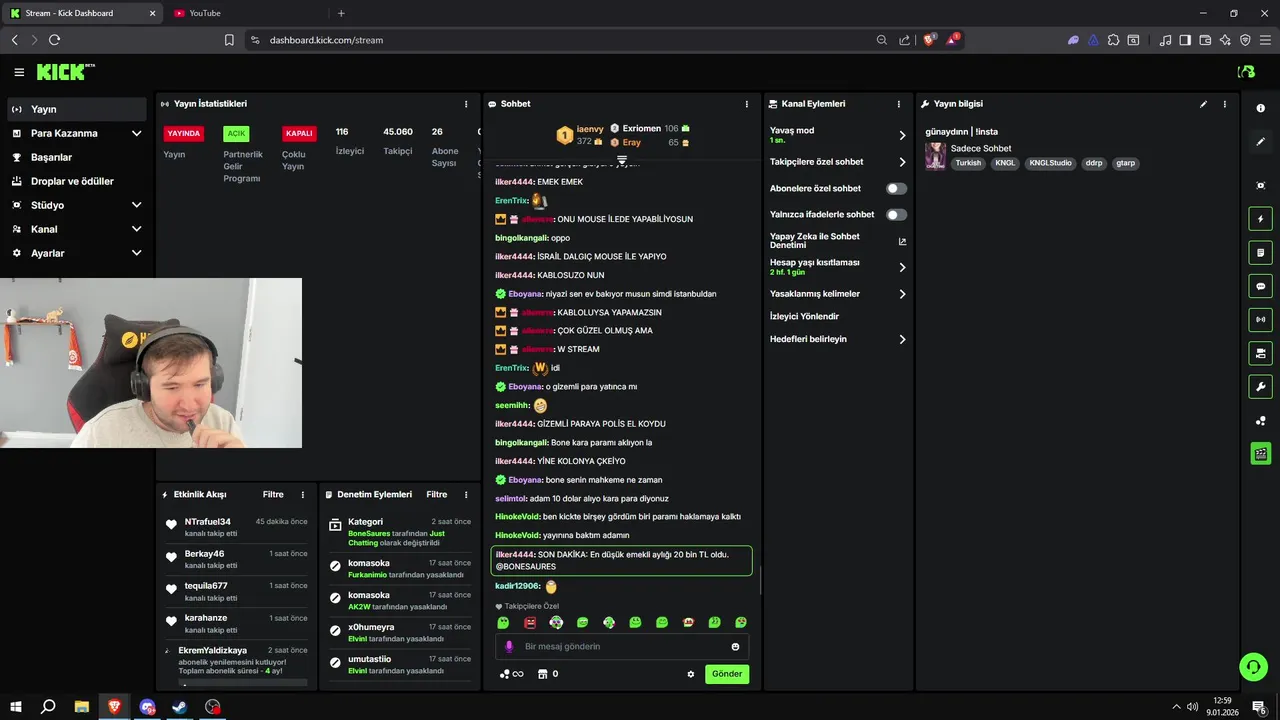Open Etkinlik Akışı three-dot menu
The image size is (1280, 720).
click(303, 495)
